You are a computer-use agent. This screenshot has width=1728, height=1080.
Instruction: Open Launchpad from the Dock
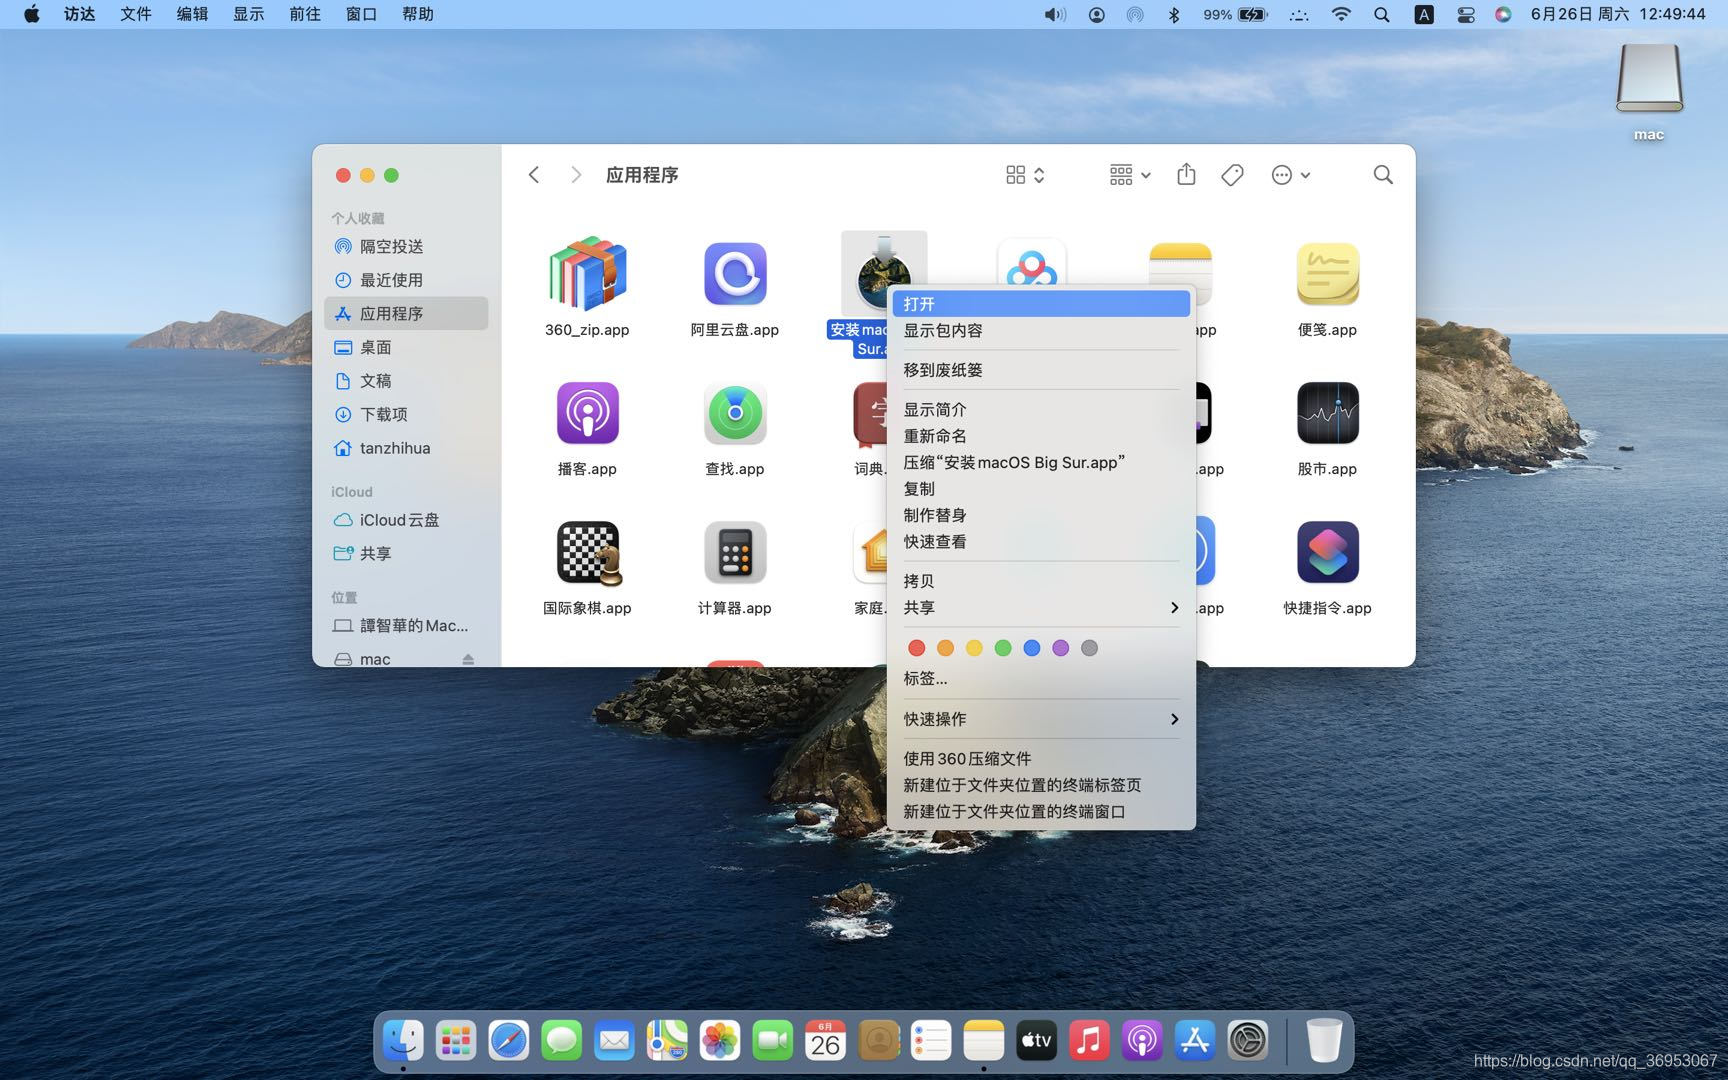(456, 1041)
